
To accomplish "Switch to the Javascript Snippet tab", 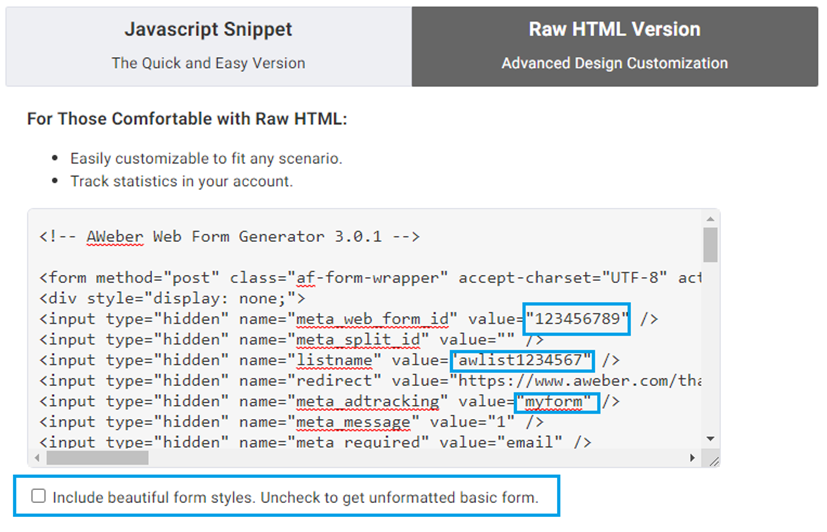I will [x=208, y=46].
